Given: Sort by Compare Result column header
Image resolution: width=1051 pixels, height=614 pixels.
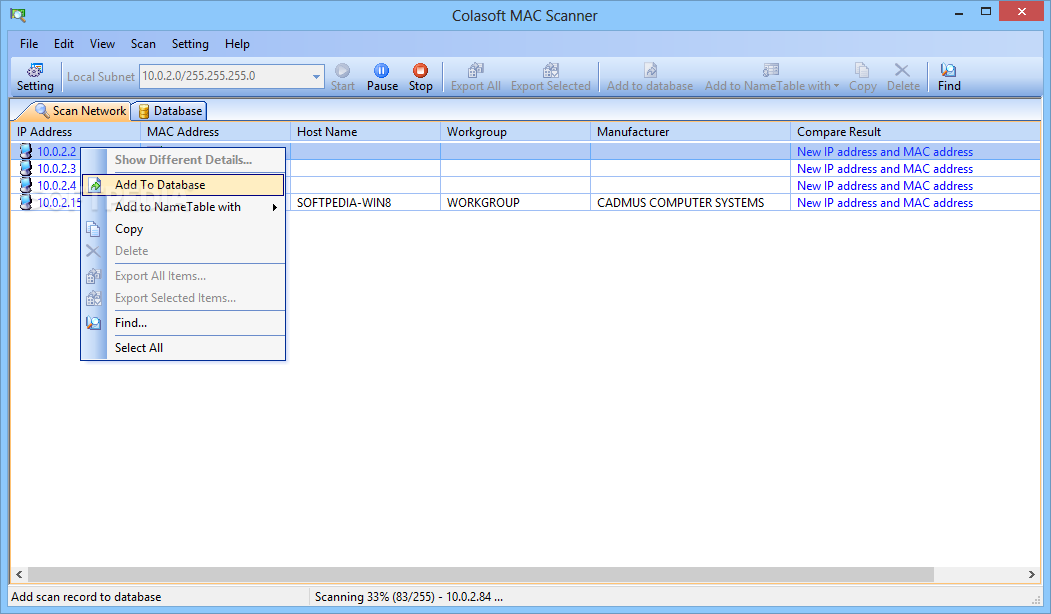Looking at the screenshot, I should pyautogui.click(x=915, y=132).
